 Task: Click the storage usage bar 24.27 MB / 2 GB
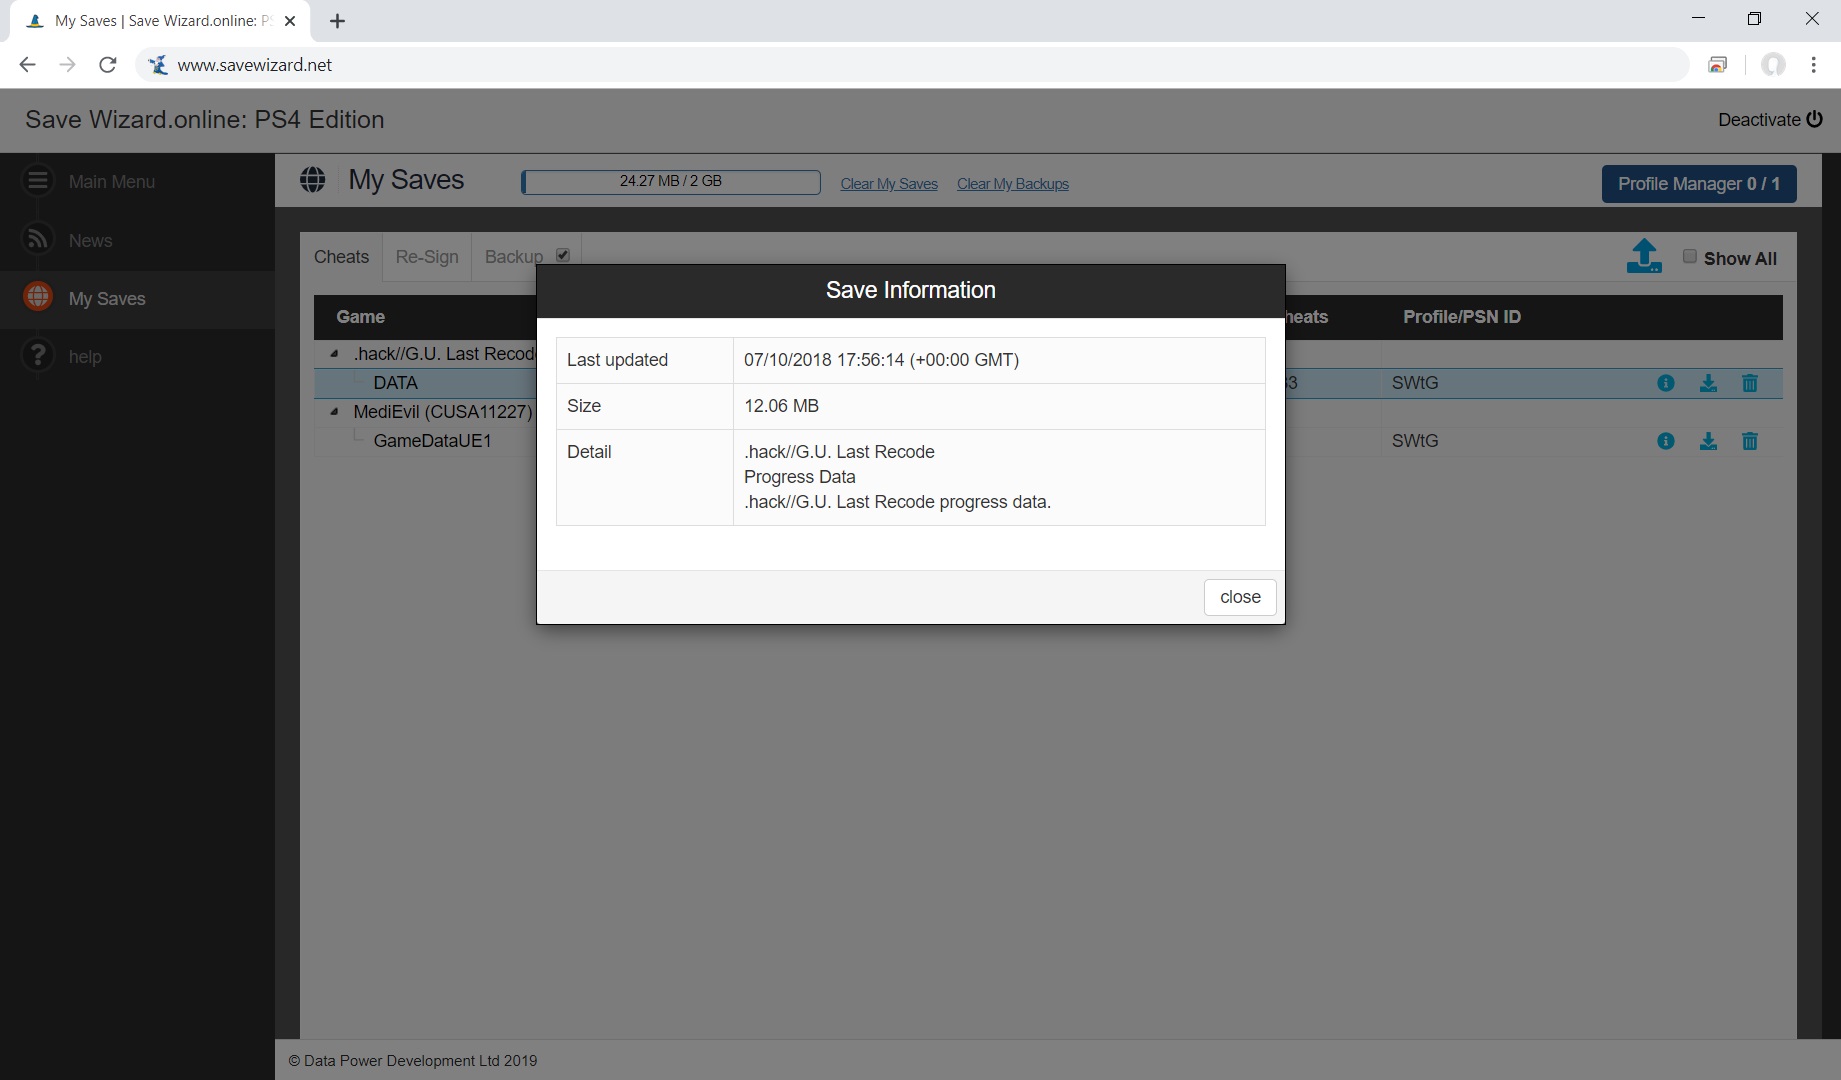point(670,181)
